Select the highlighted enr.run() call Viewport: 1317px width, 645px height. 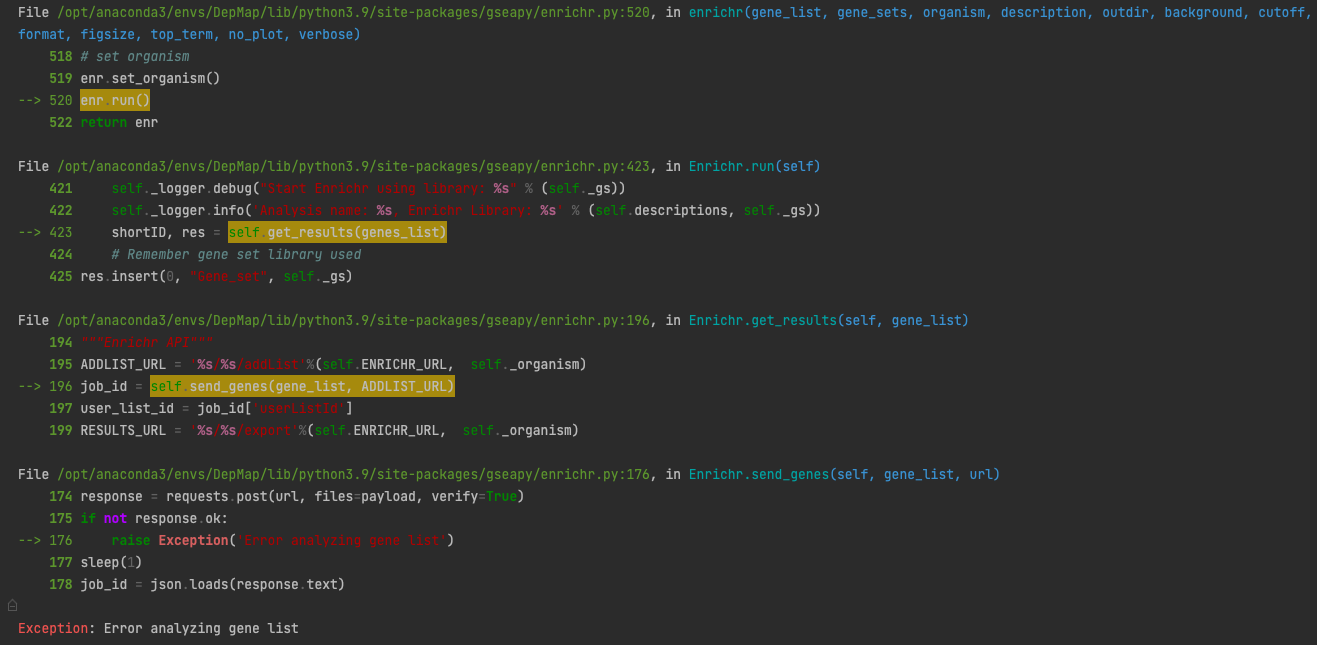pos(114,100)
